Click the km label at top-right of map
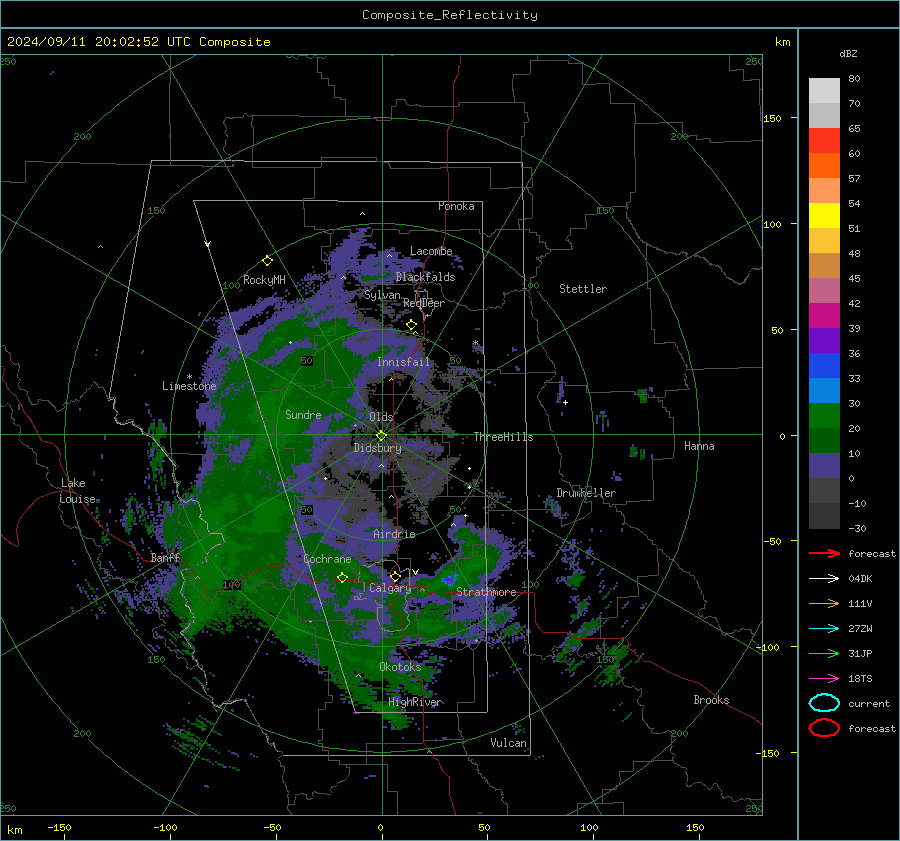The image size is (900, 841). [782, 42]
